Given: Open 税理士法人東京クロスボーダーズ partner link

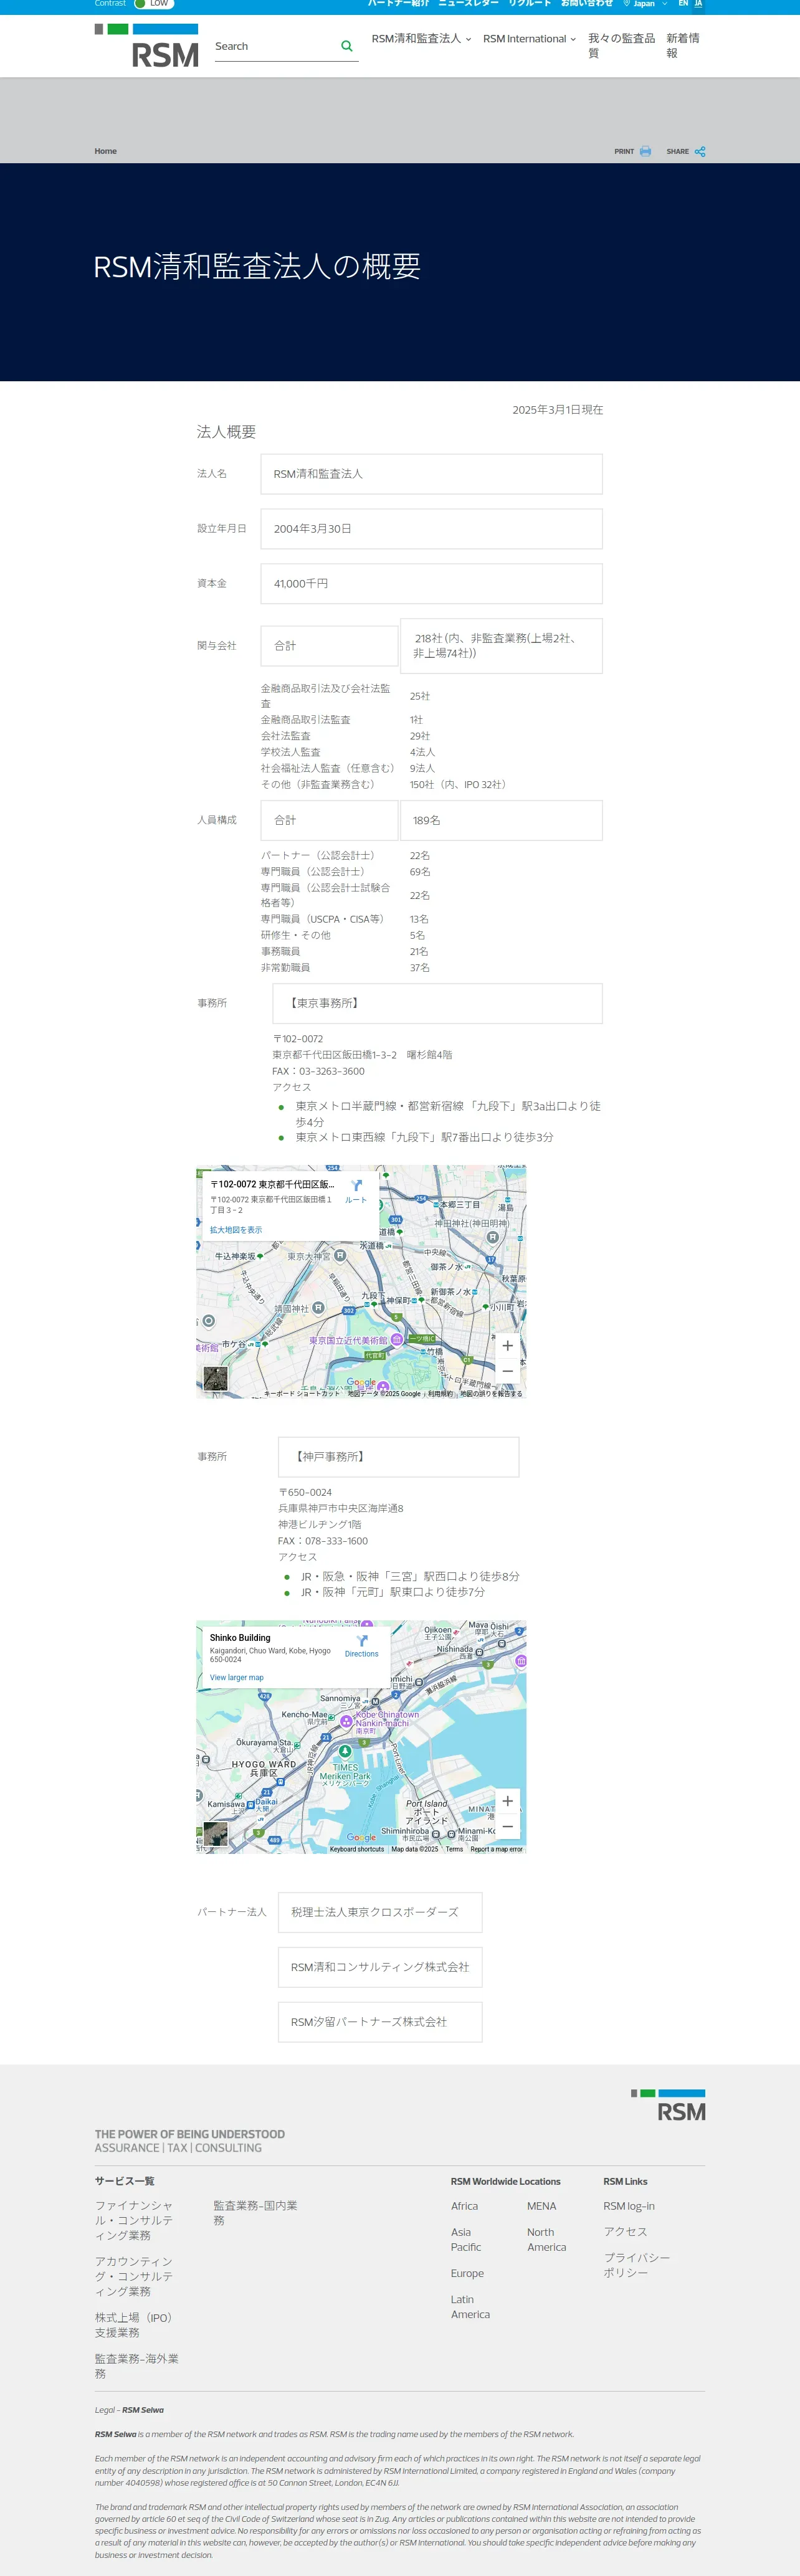Looking at the screenshot, I should (x=380, y=1912).
